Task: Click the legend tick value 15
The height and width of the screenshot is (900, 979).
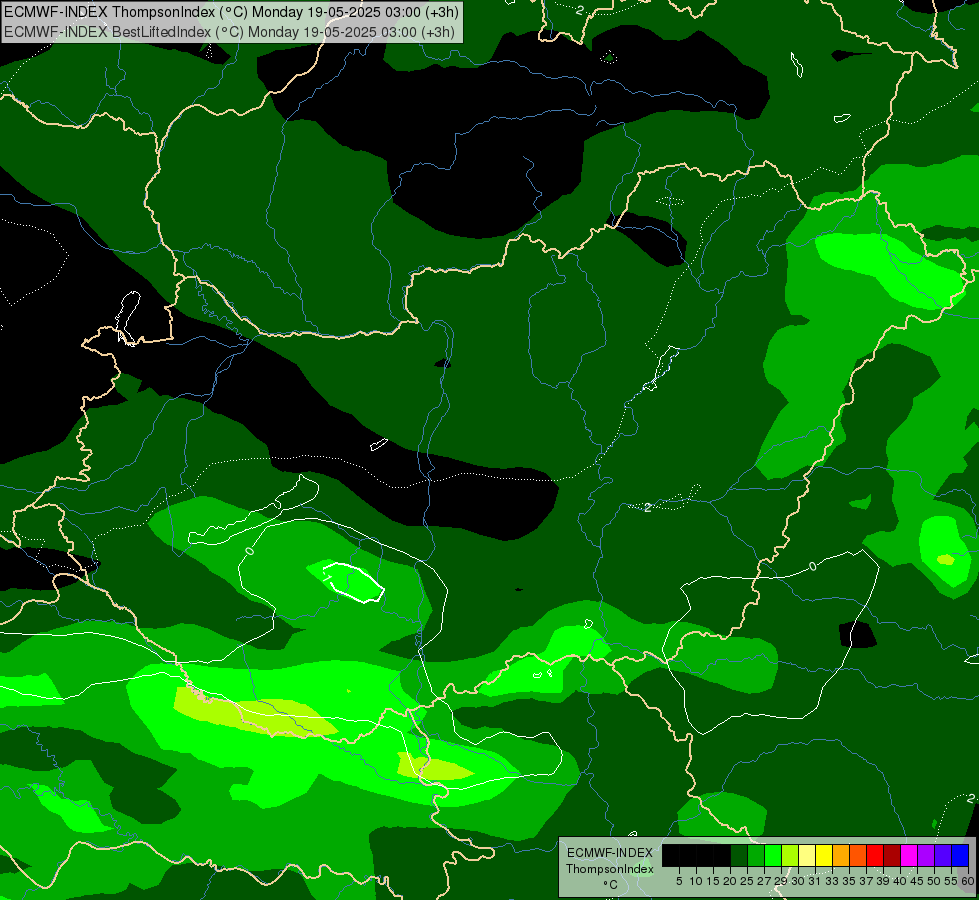Action: [714, 881]
